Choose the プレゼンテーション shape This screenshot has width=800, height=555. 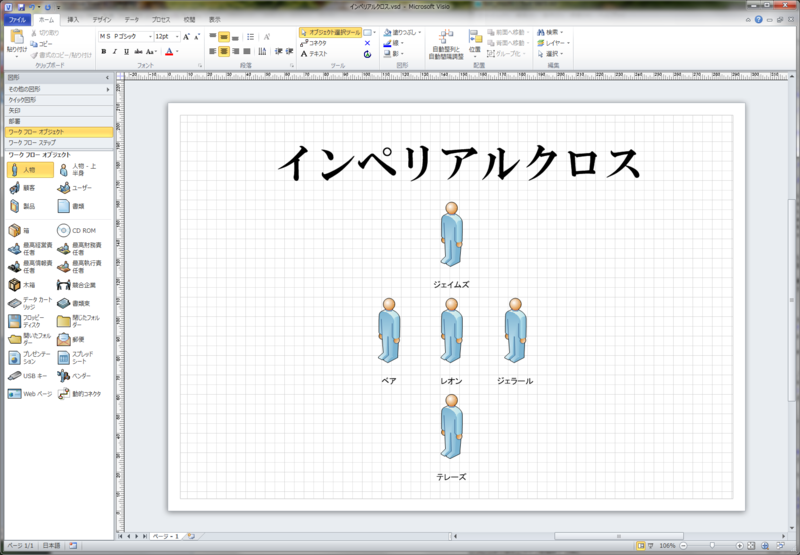pyautogui.click(x=30, y=358)
